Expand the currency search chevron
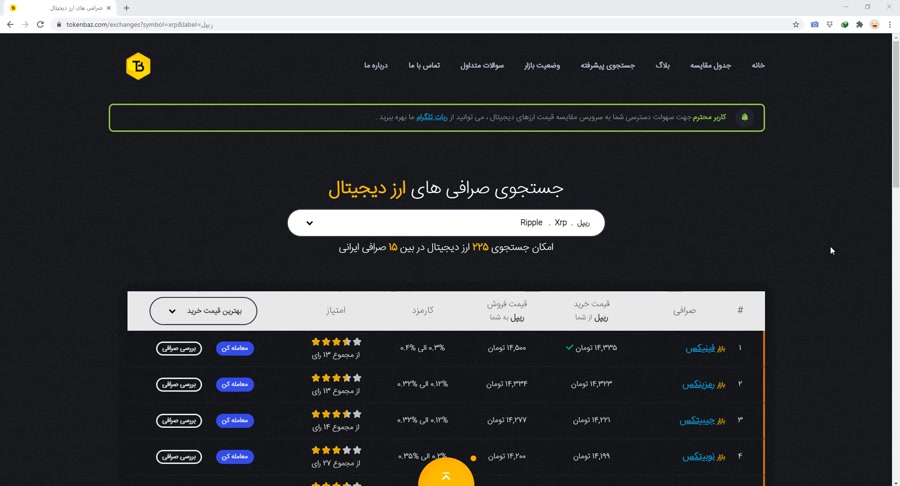The image size is (900, 486). [309, 223]
